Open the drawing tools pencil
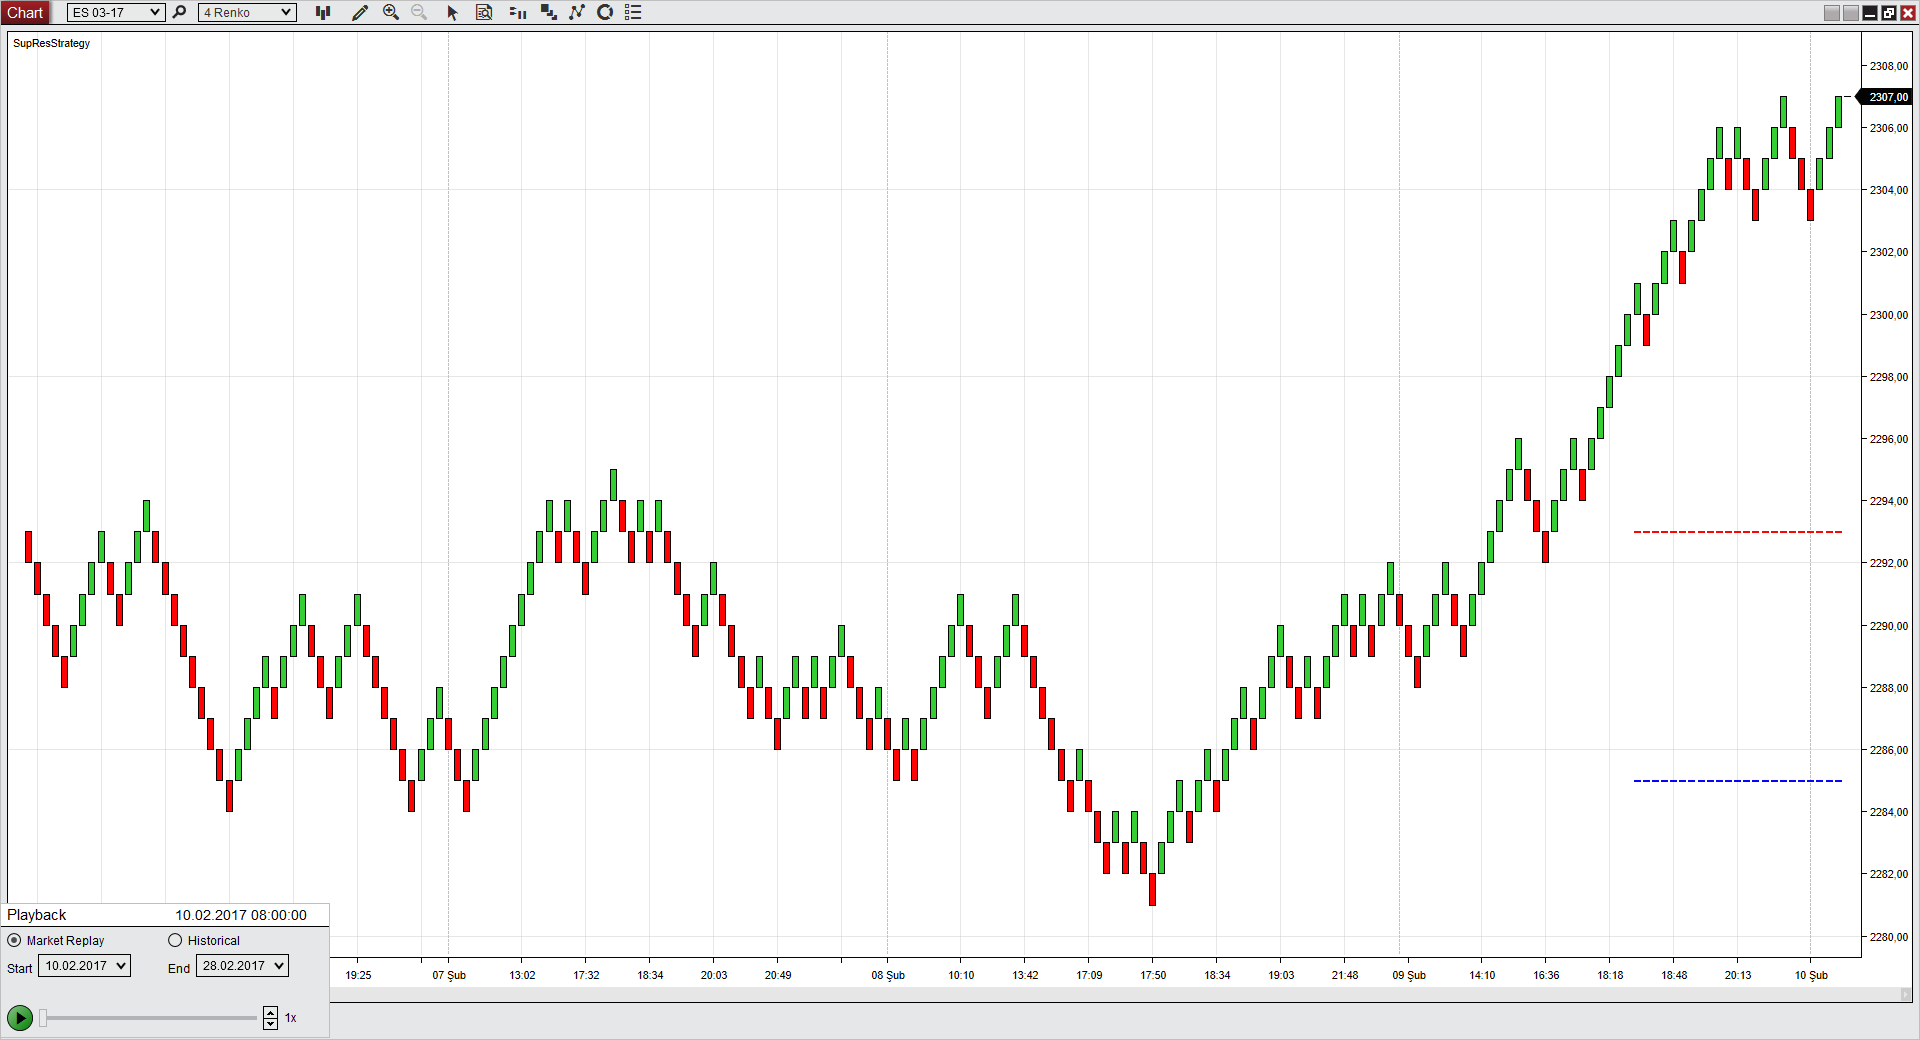The image size is (1920, 1040). pos(360,12)
